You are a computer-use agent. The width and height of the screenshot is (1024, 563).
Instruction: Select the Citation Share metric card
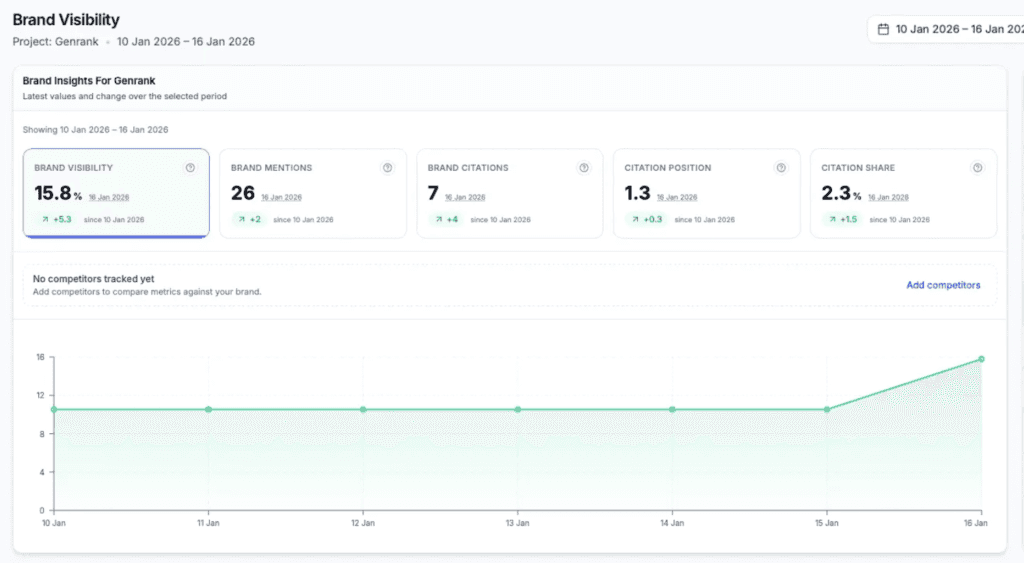pyautogui.click(x=903, y=193)
